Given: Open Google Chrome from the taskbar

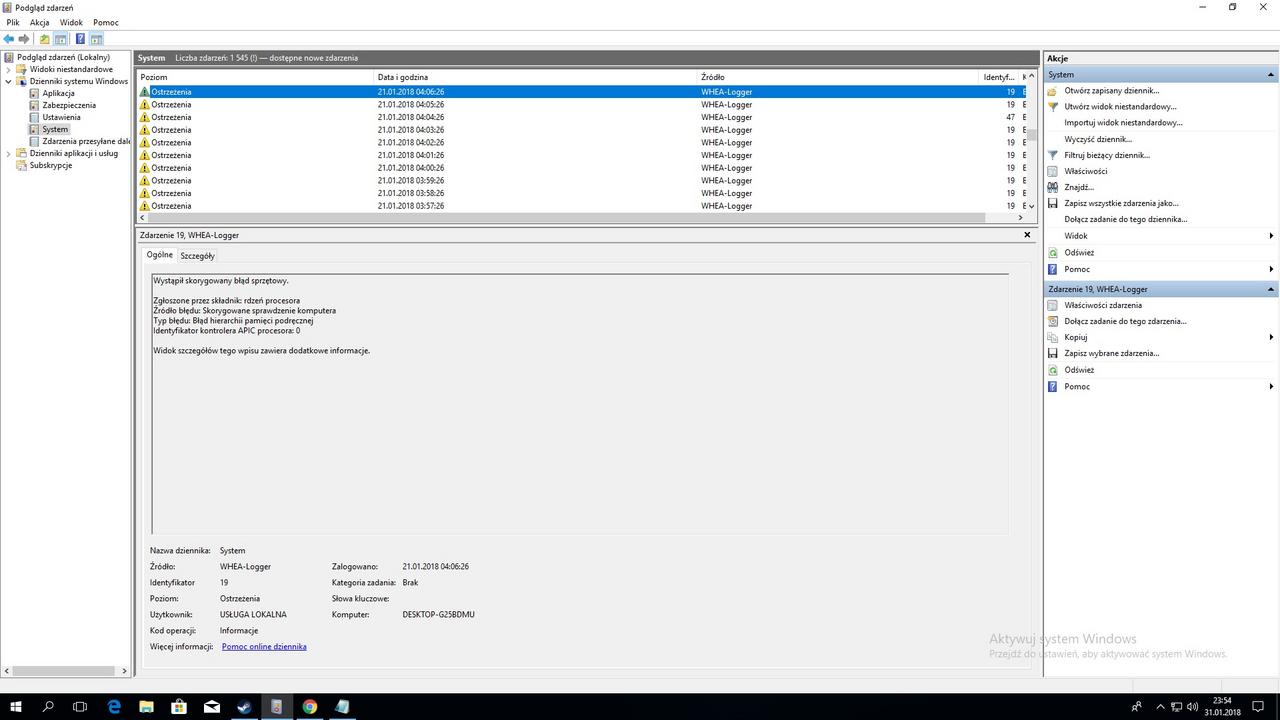Looking at the screenshot, I should tap(310, 707).
